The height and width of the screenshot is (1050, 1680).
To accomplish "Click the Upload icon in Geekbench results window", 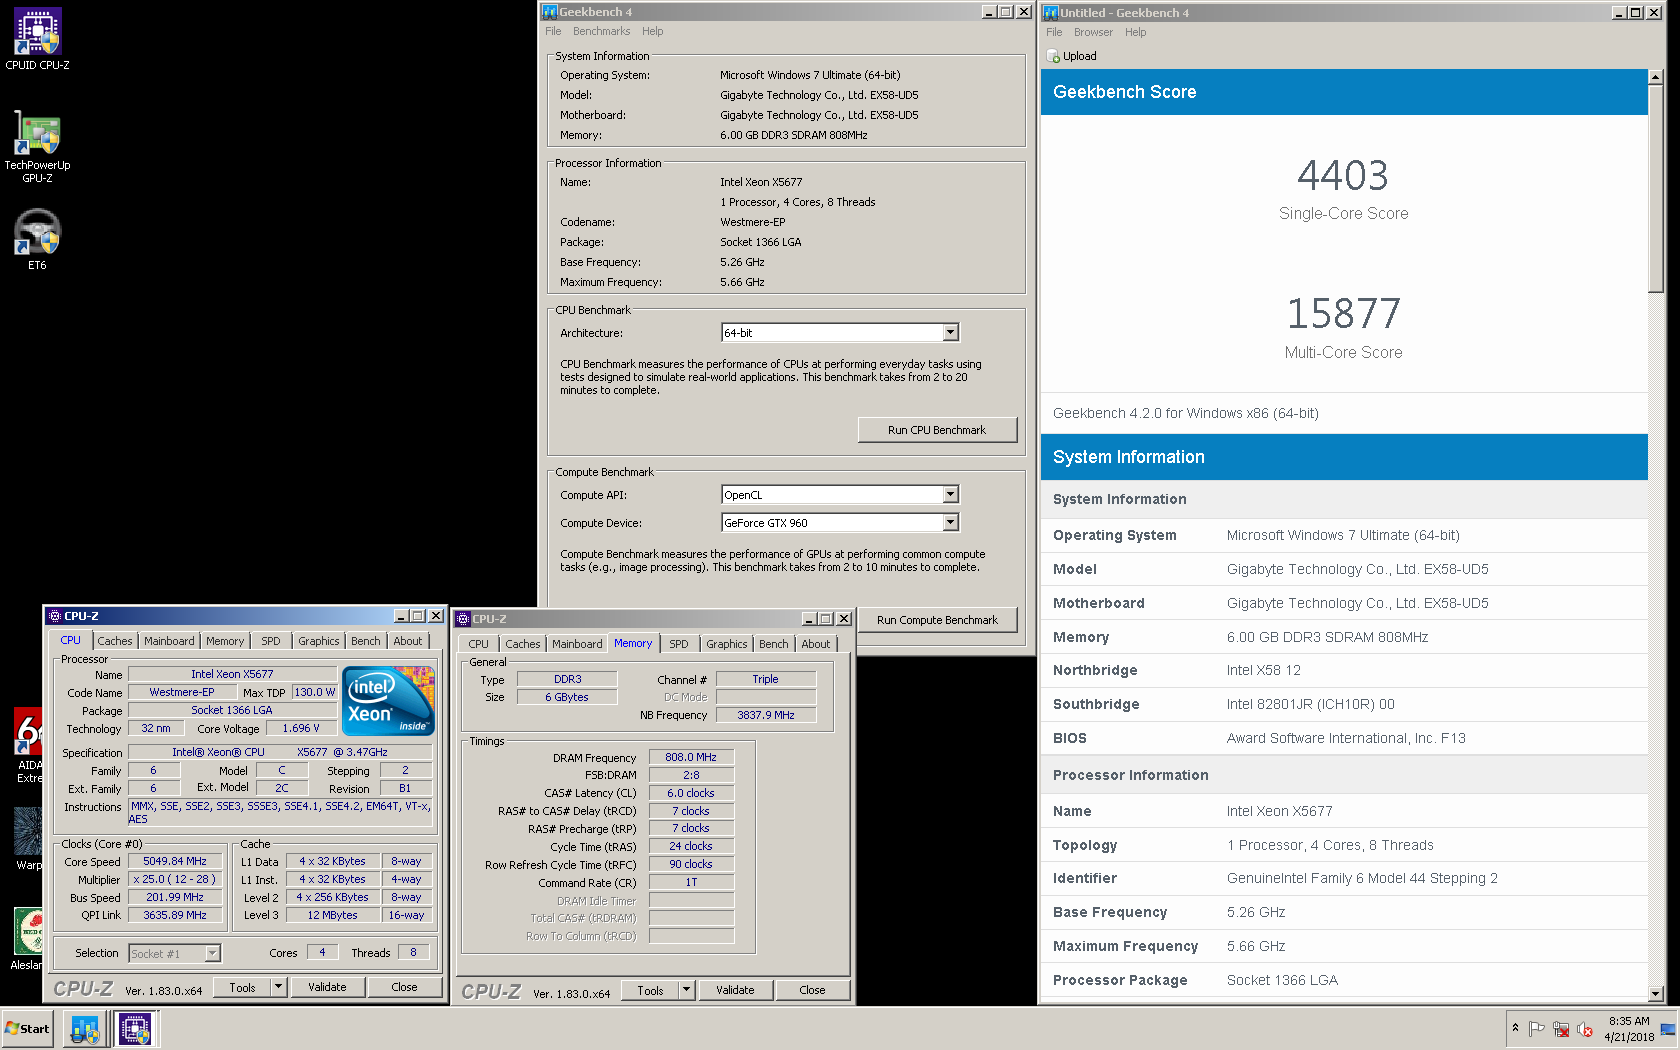I will 1053,57.
